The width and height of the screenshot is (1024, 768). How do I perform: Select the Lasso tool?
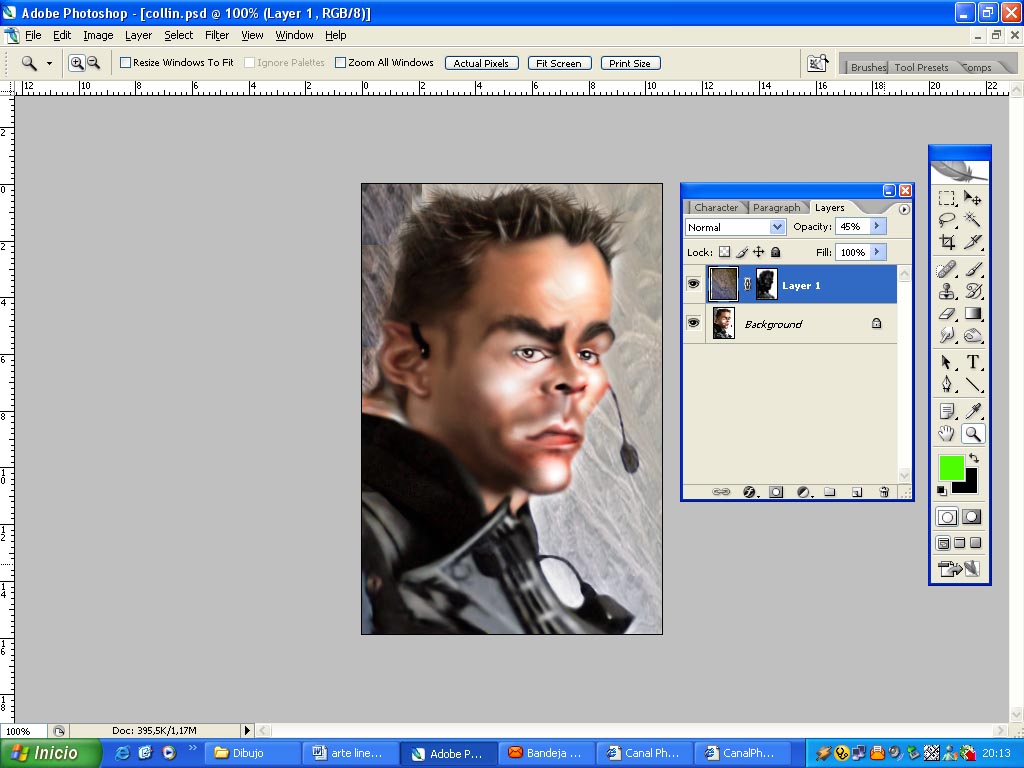pos(946,220)
